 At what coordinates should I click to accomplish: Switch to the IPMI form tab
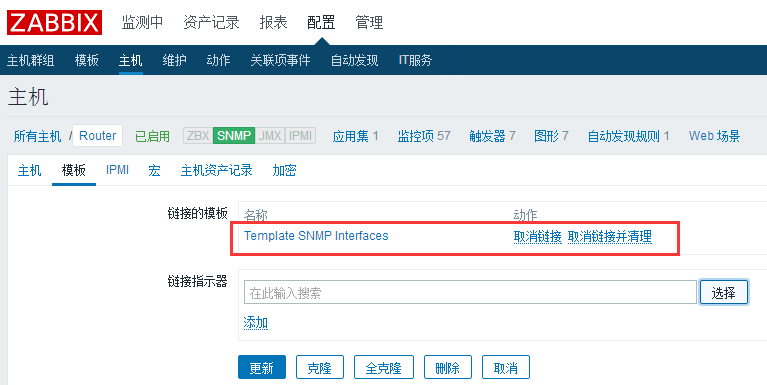[x=117, y=170]
